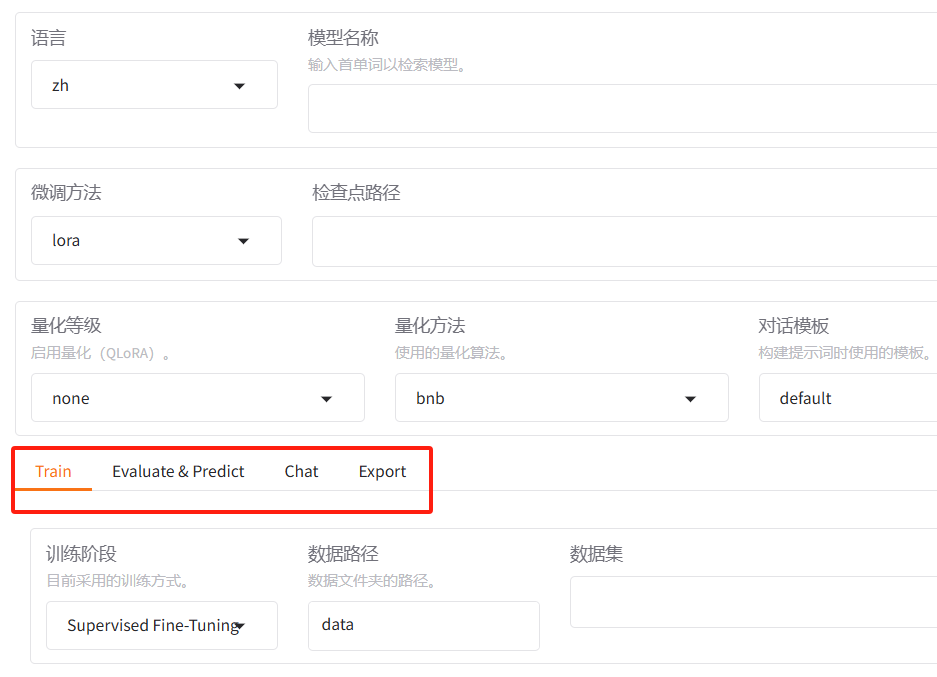Click the 模型名称 label text

(x=343, y=38)
